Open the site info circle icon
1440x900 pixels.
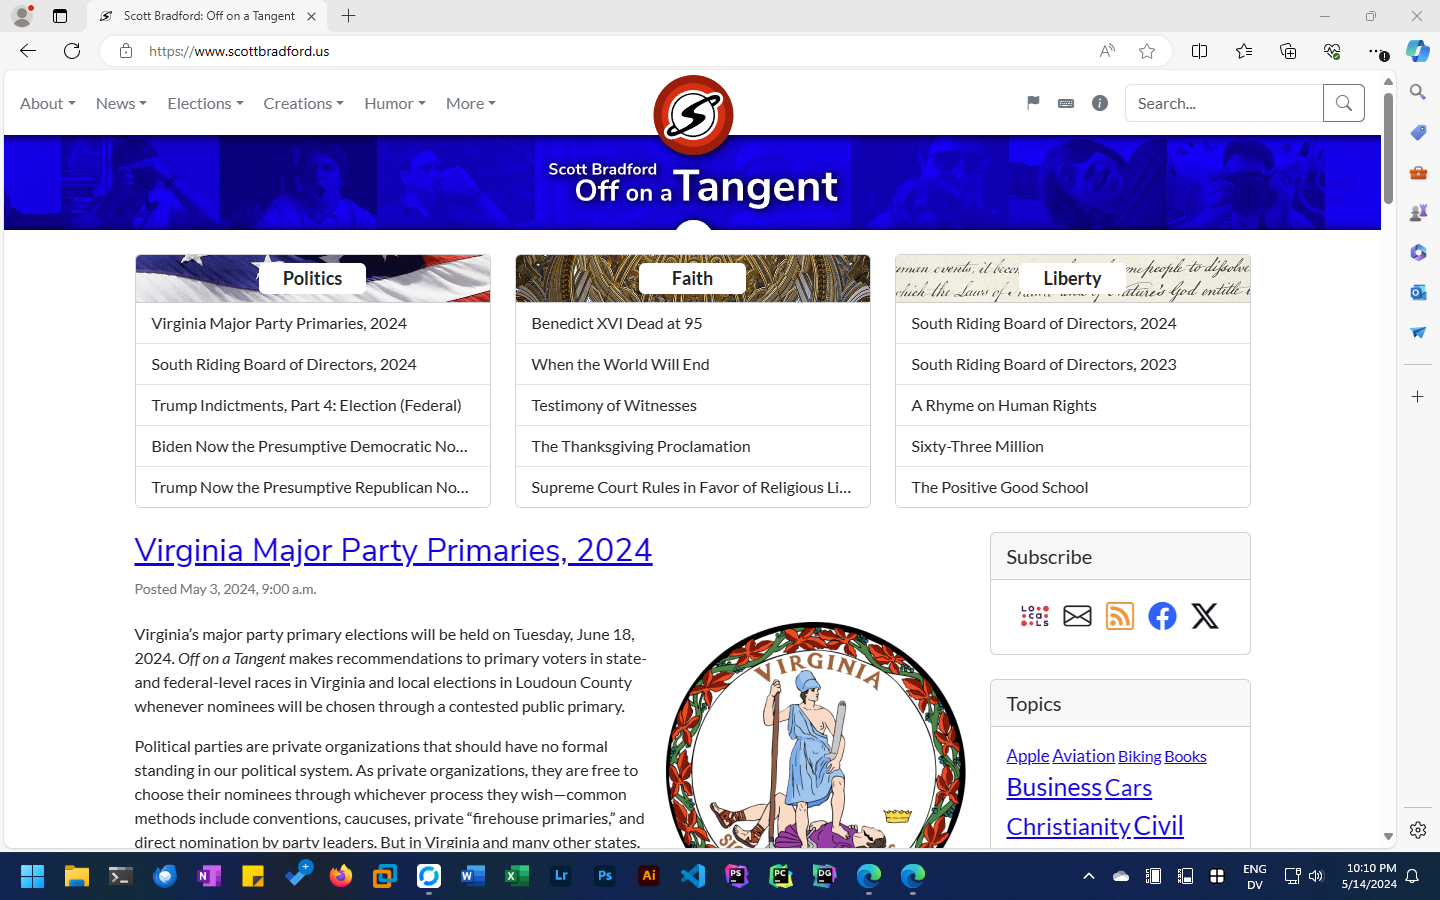[1100, 103]
